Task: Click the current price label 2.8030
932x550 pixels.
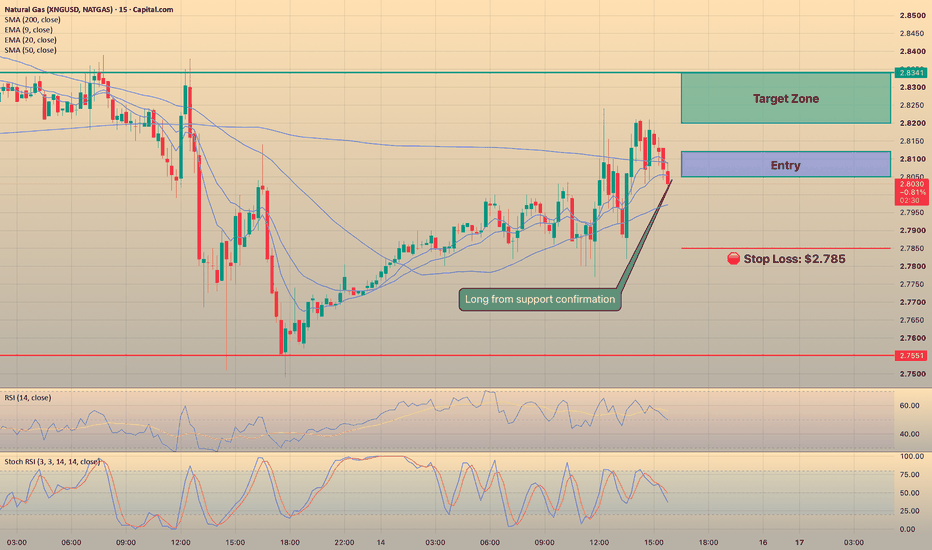Action: tap(912, 184)
